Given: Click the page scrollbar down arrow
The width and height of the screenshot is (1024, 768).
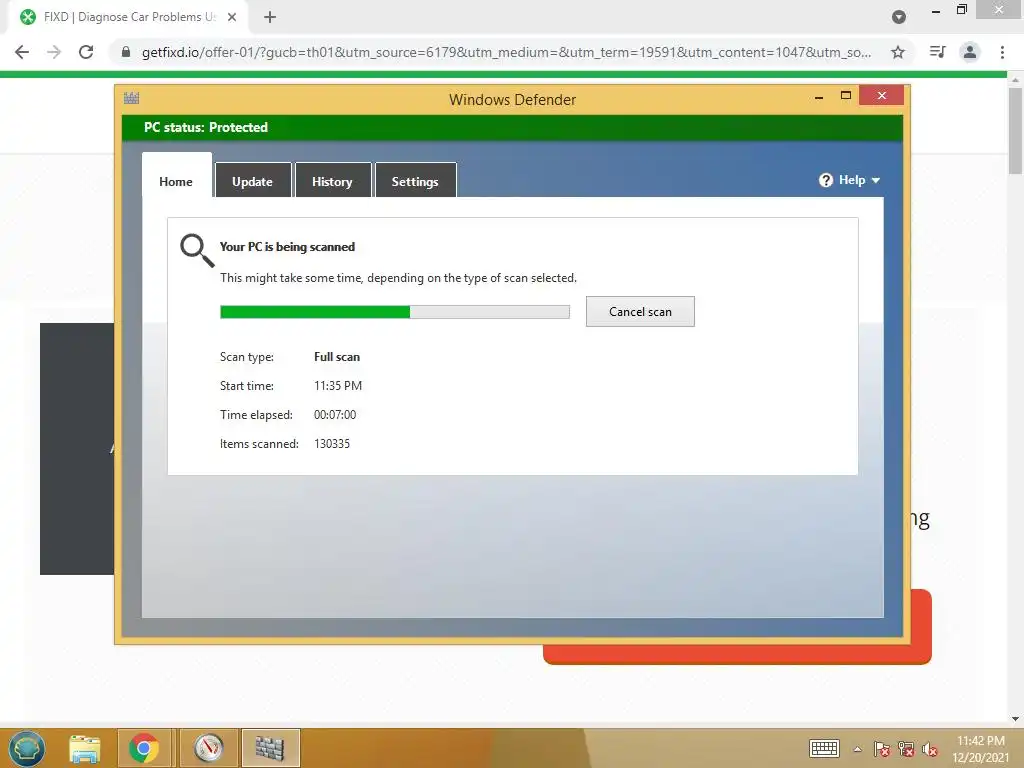Looking at the screenshot, I should point(1015,719).
